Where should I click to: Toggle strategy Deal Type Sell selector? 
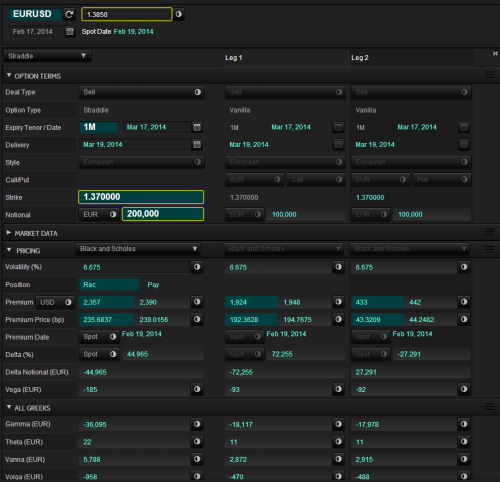click(x=141, y=92)
